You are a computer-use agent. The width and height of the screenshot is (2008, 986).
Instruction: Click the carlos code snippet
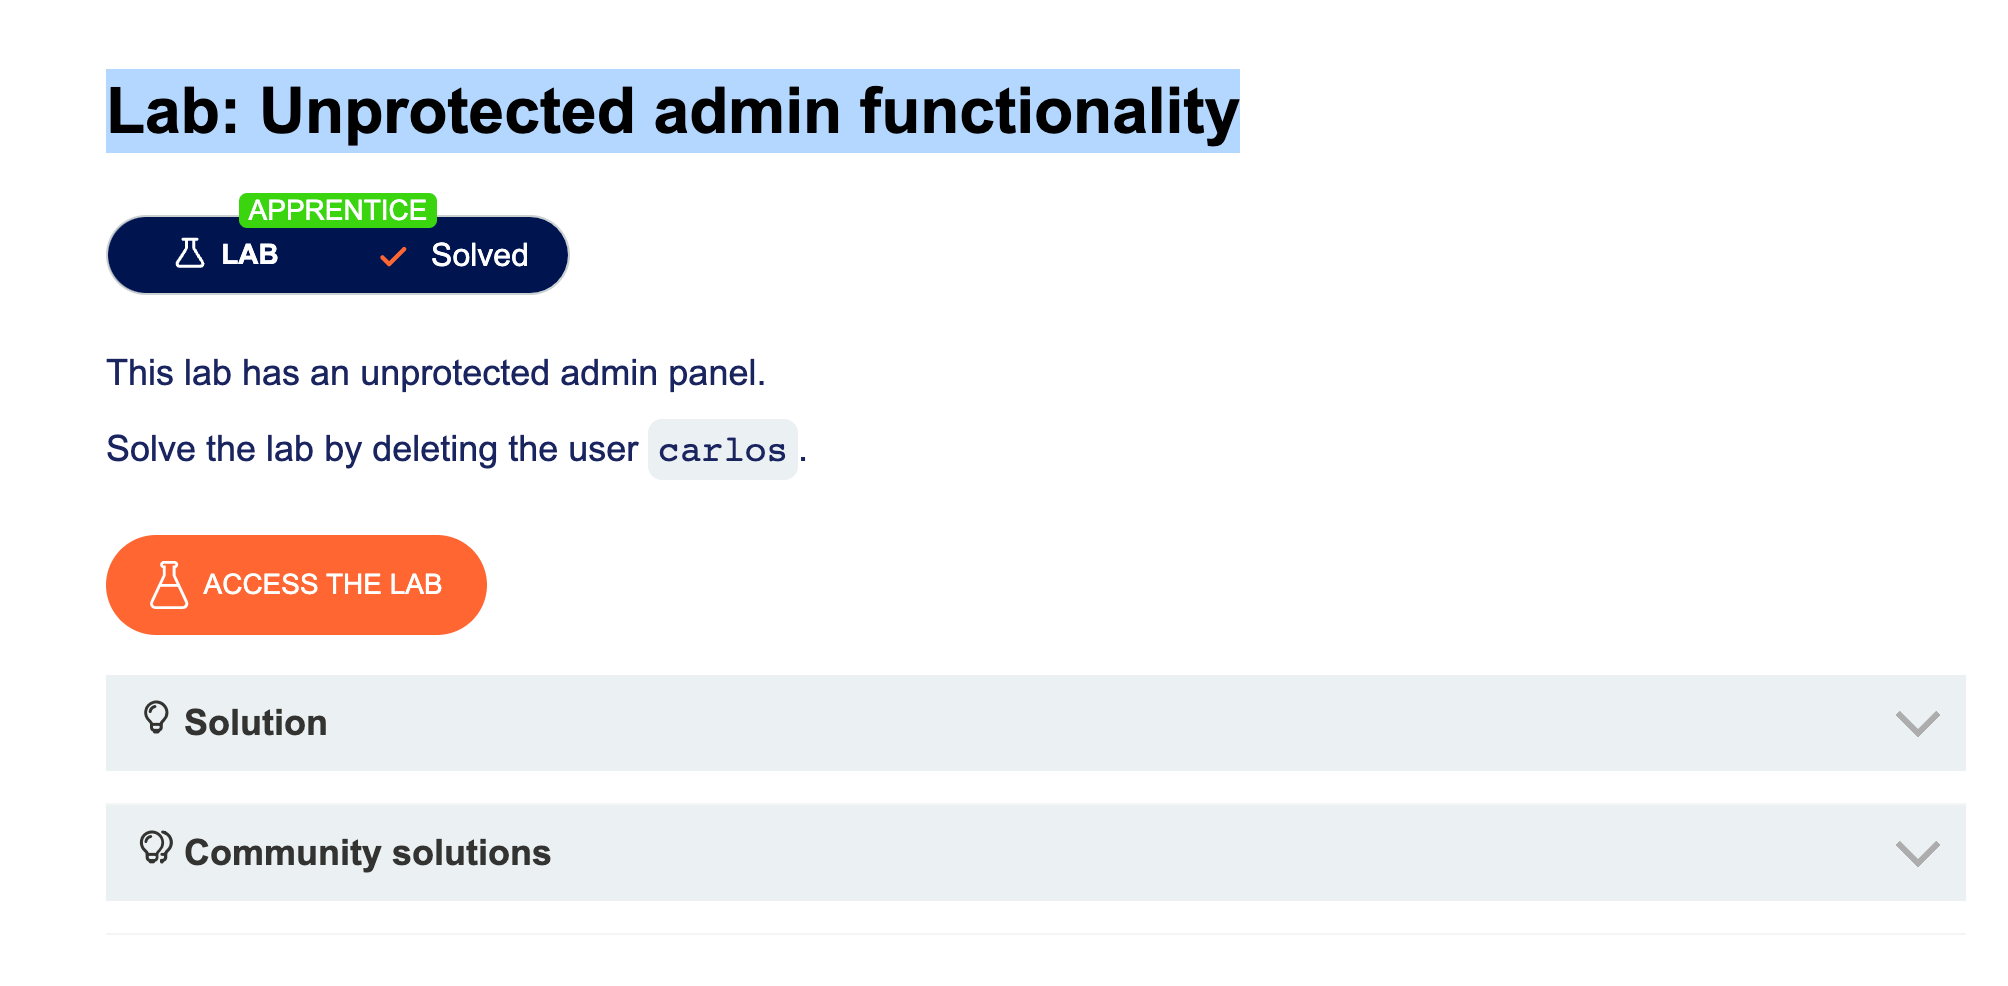[722, 450]
